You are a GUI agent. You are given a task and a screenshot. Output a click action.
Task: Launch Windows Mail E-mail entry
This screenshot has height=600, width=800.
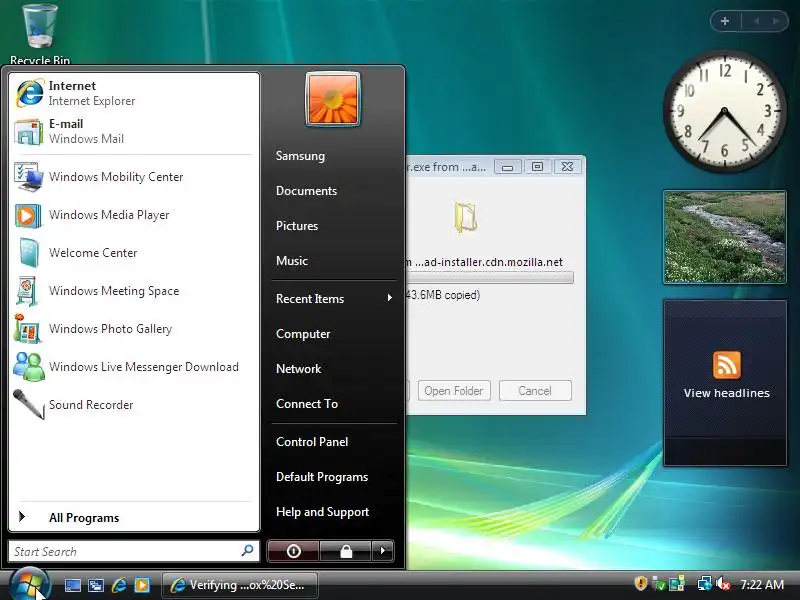(134, 131)
